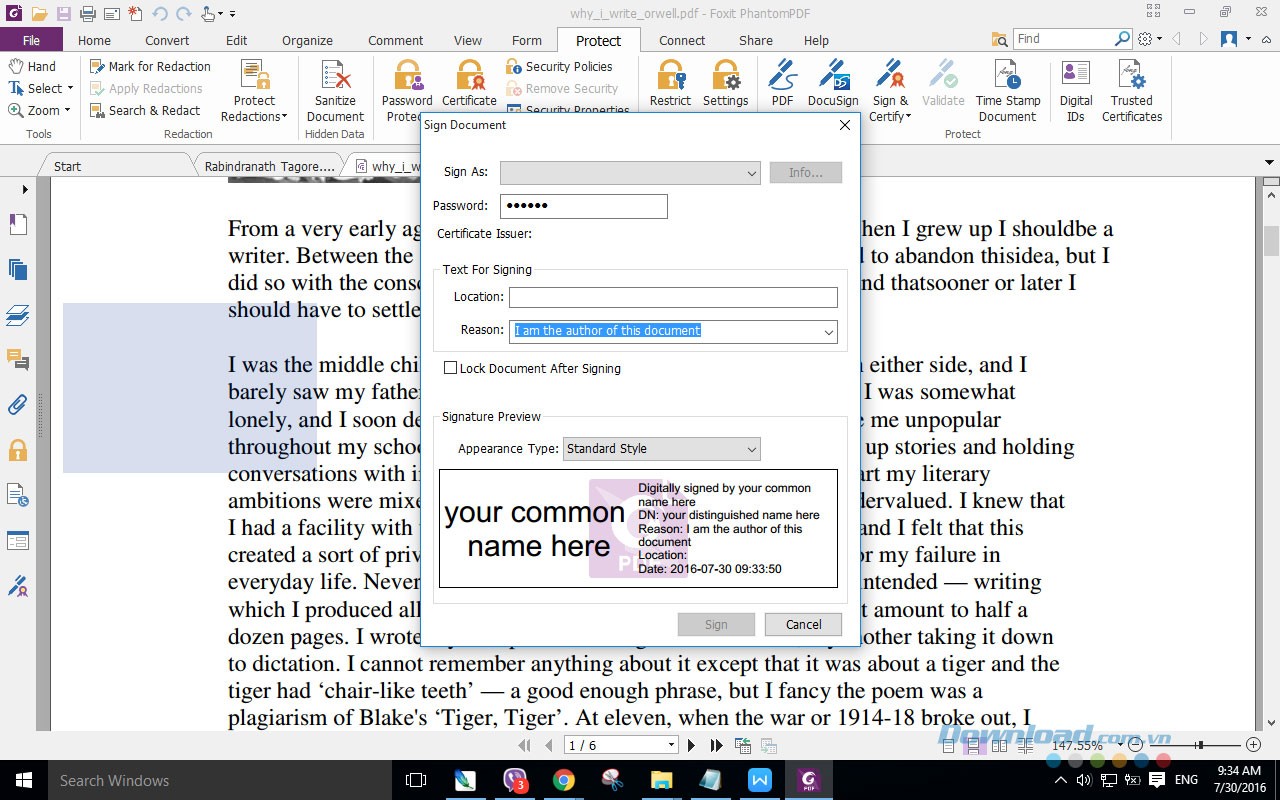The height and width of the screenshot is (800, 1280).
Task: Cancel the Sign Document dialog
Action: click(x=803, y=624)
